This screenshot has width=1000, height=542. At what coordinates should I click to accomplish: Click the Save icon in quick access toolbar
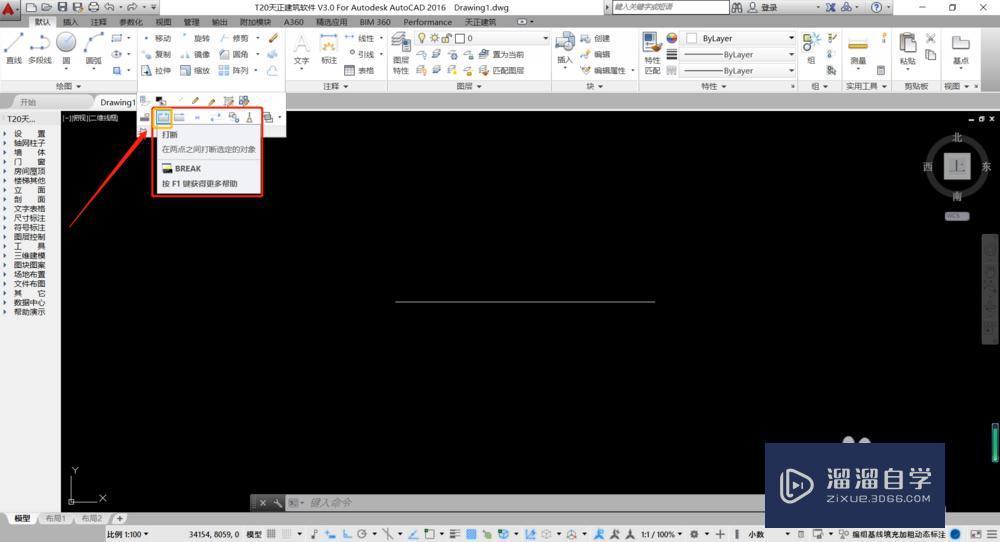(x=62, y=7)
